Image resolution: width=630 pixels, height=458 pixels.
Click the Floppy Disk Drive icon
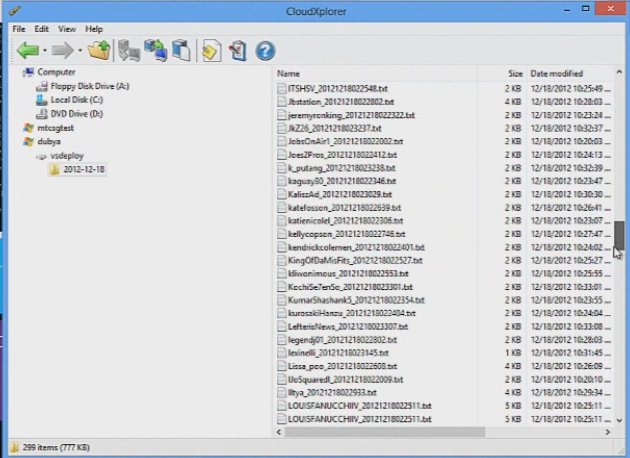click(x=42, y=86)
